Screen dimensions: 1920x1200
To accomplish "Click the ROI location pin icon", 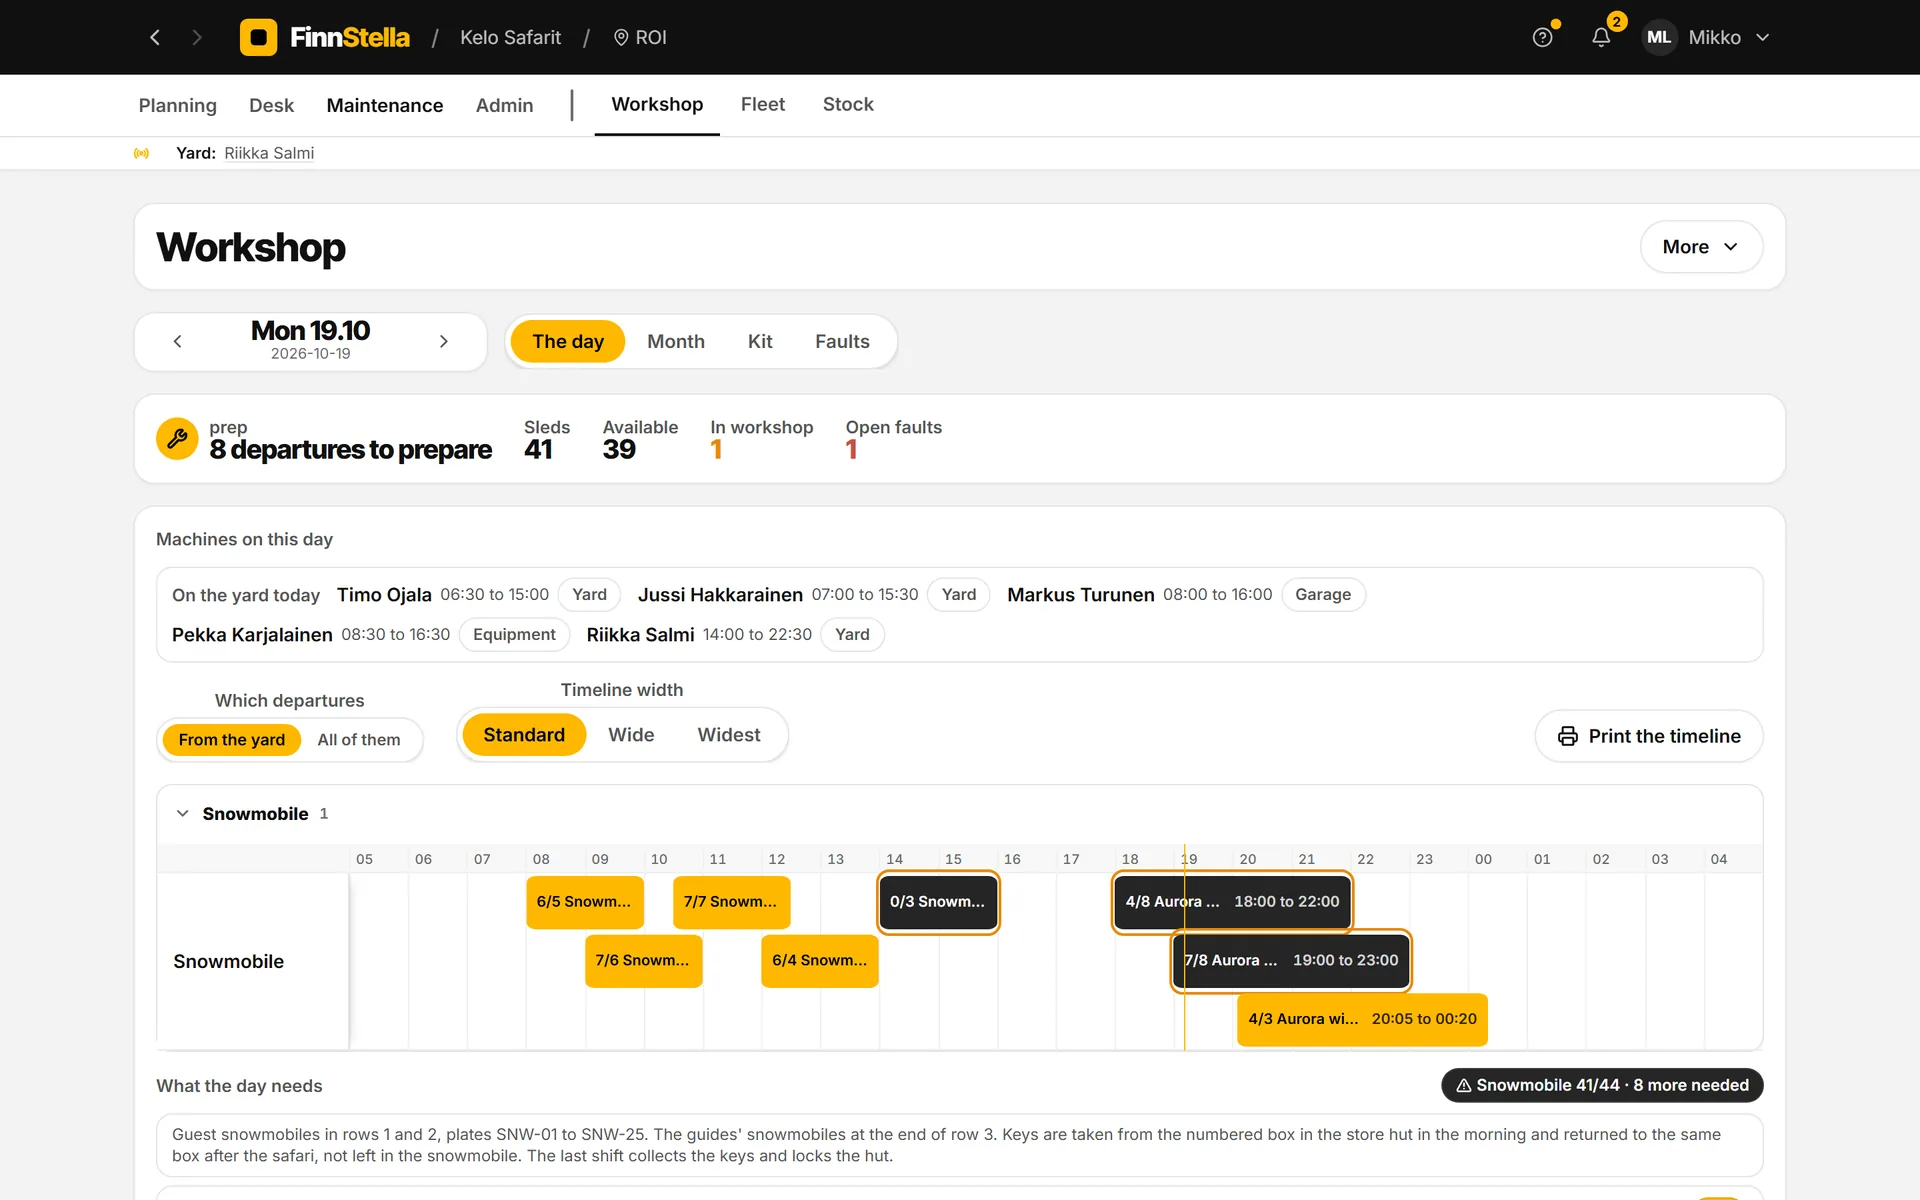I will tap(621, 37).
